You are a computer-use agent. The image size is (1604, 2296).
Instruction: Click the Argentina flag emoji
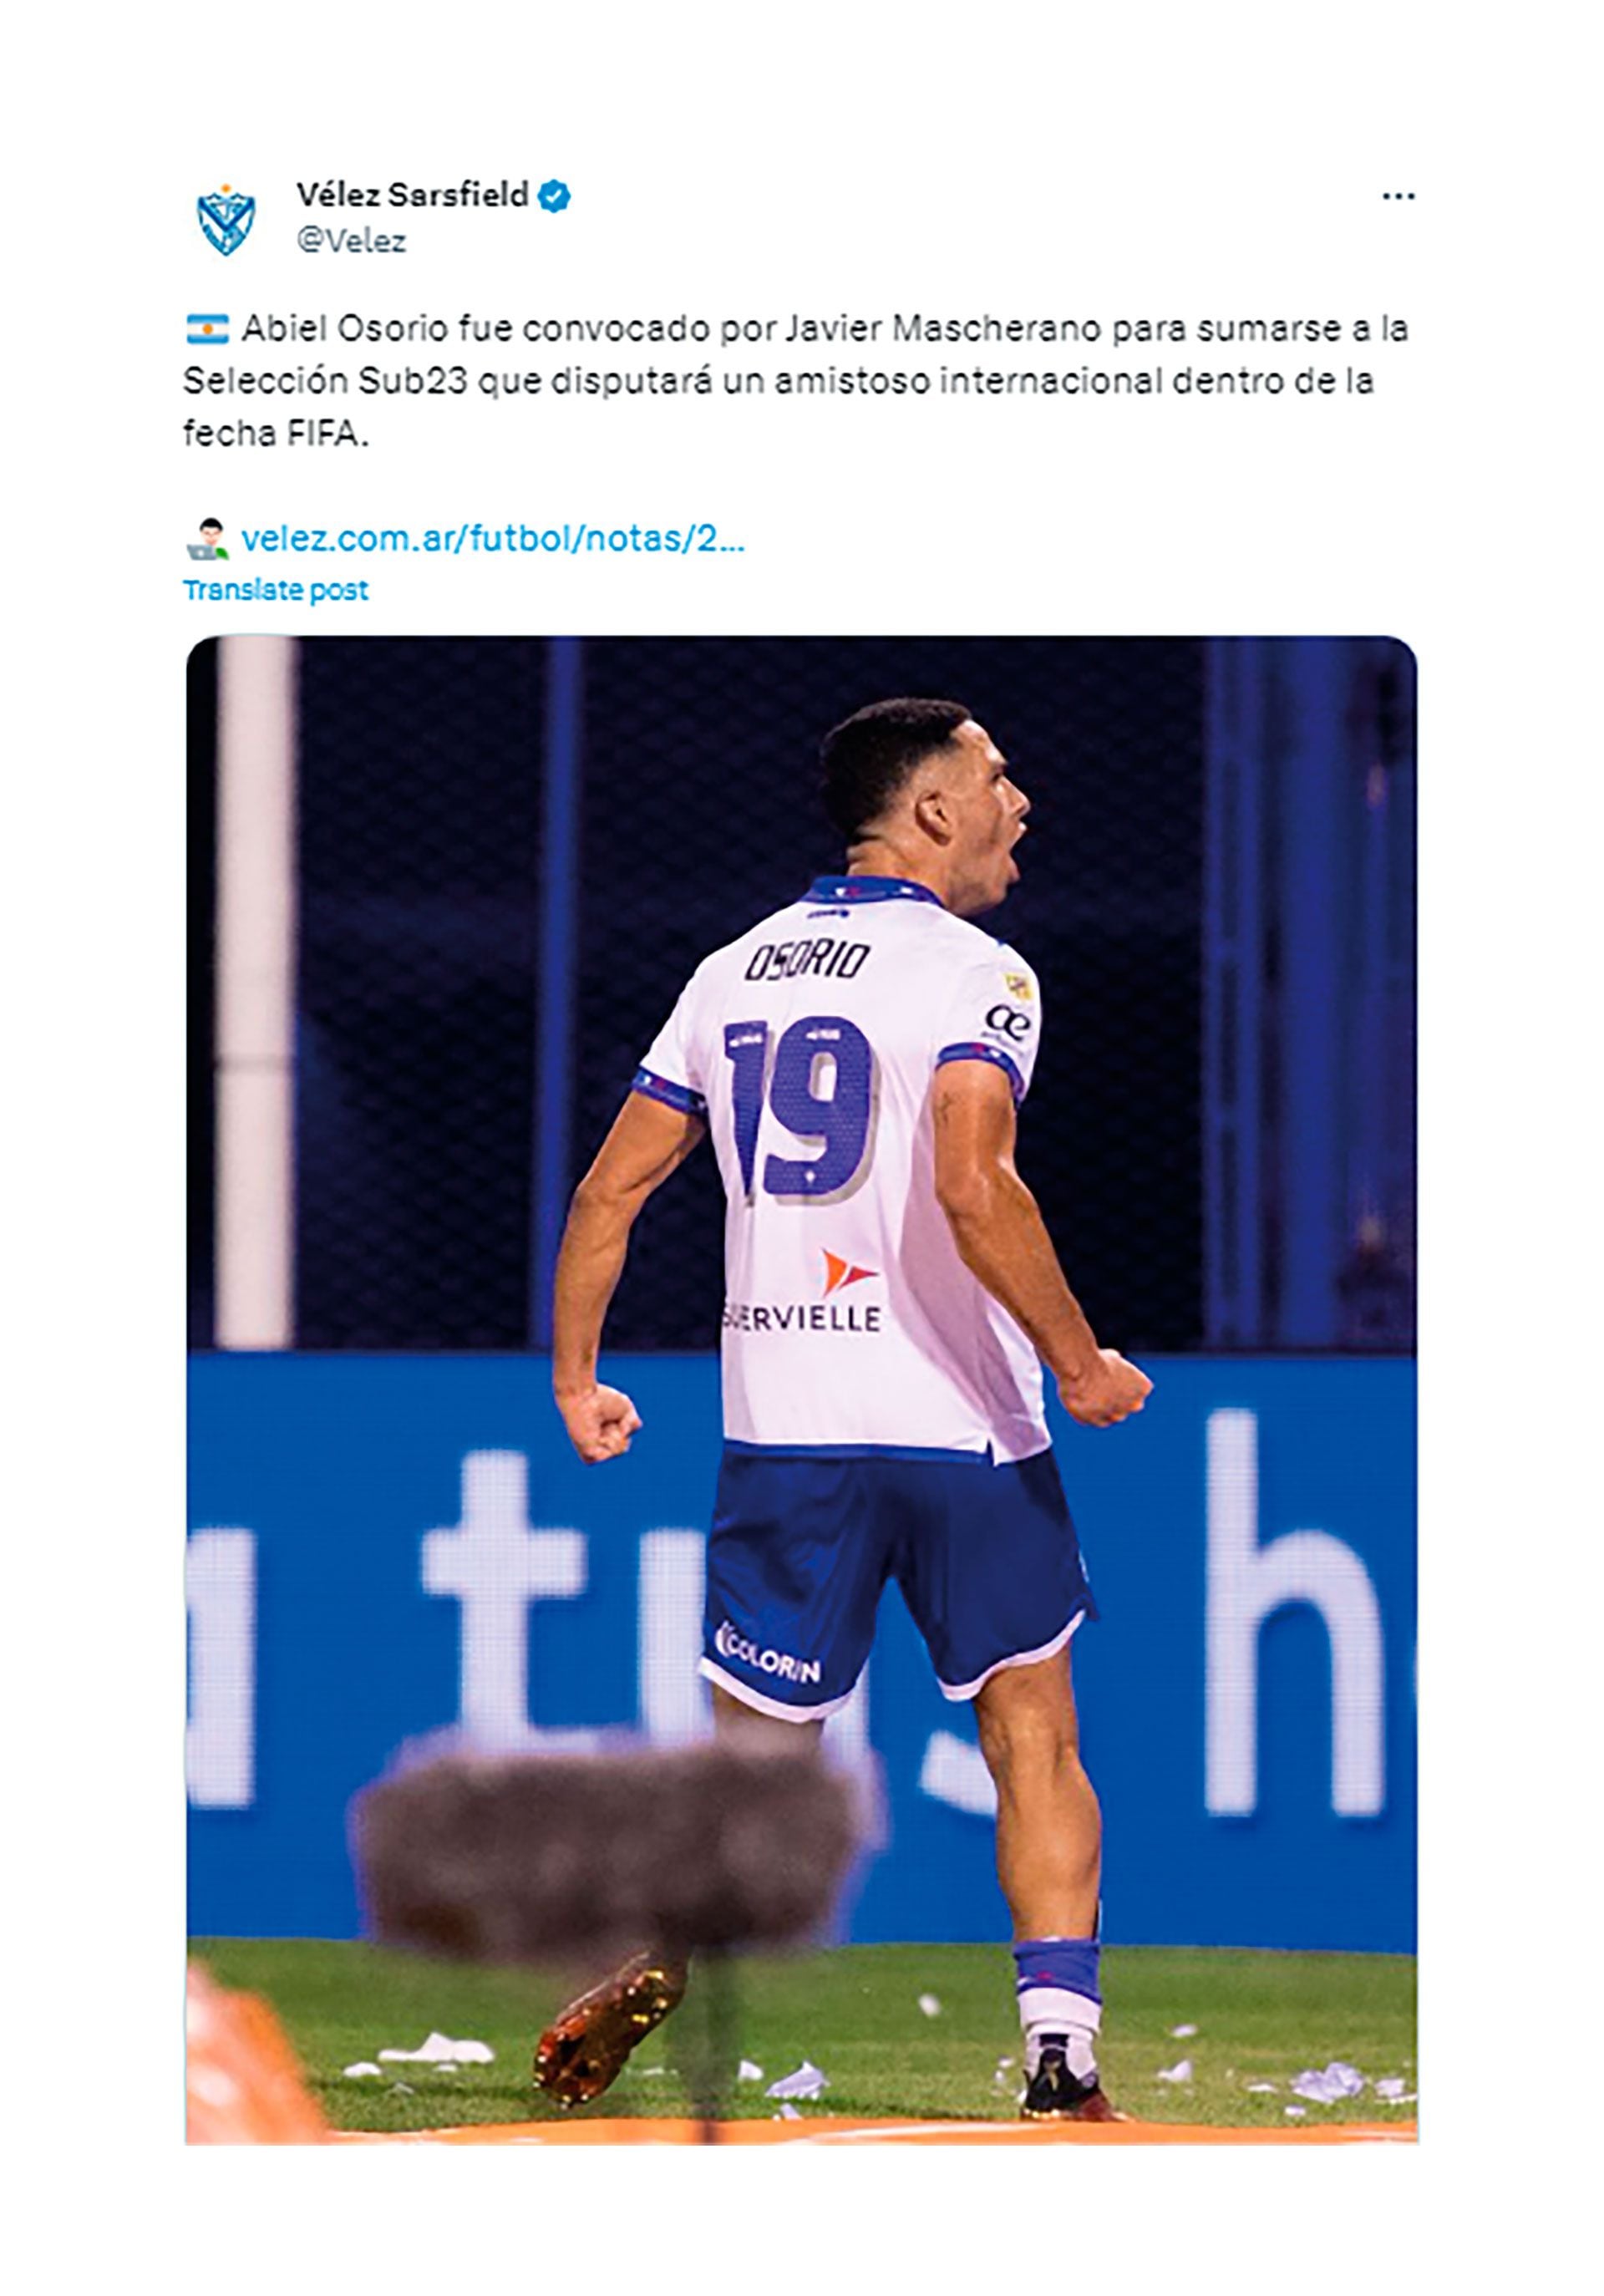click(x=207, y=329)
